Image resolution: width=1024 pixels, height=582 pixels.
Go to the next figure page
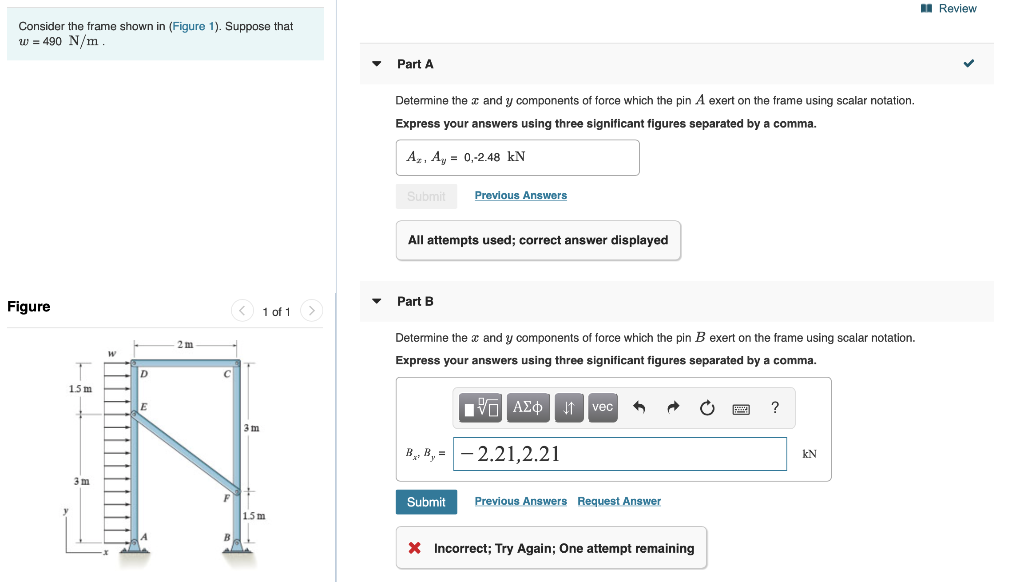click(311, 311)
